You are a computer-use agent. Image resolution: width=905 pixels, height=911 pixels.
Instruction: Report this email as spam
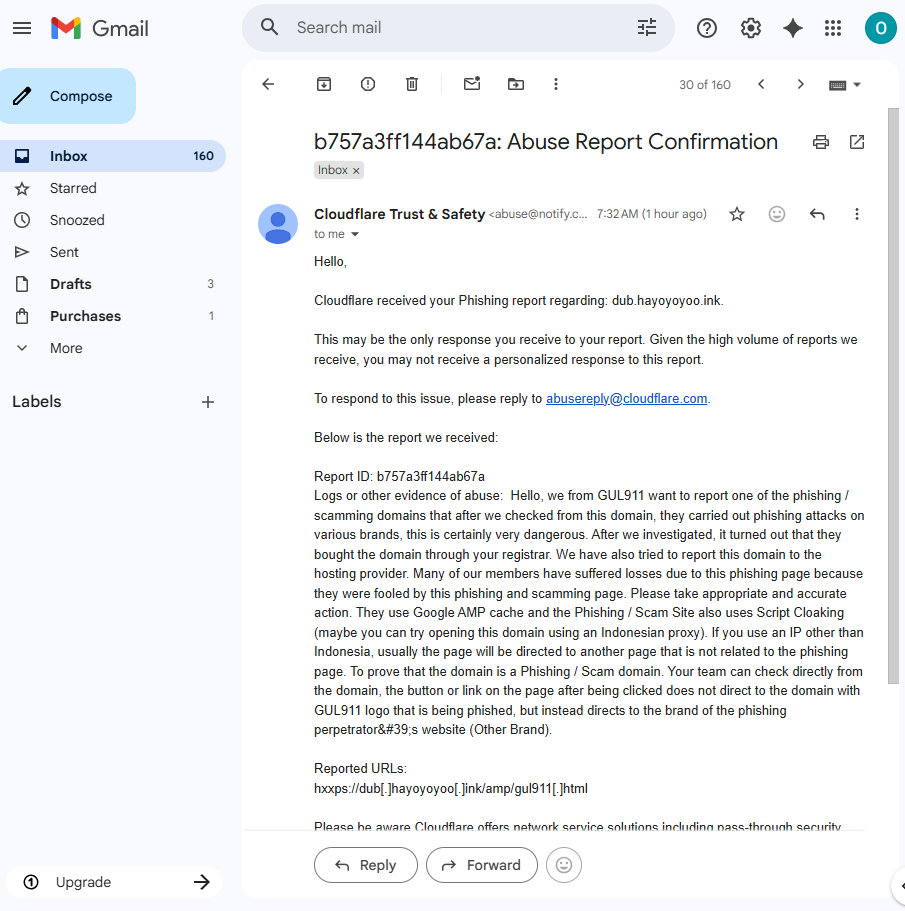tap(368, 84)
